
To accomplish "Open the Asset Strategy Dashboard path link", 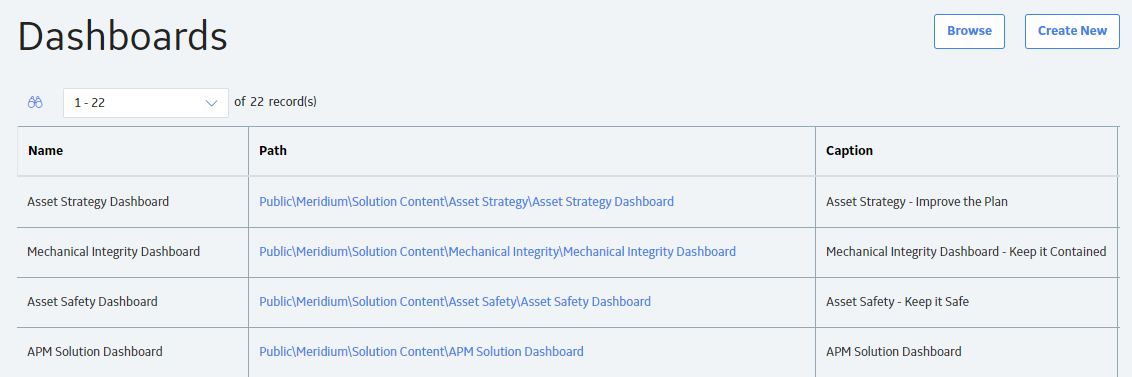I will pyautogui.click(x=466, y=202).
